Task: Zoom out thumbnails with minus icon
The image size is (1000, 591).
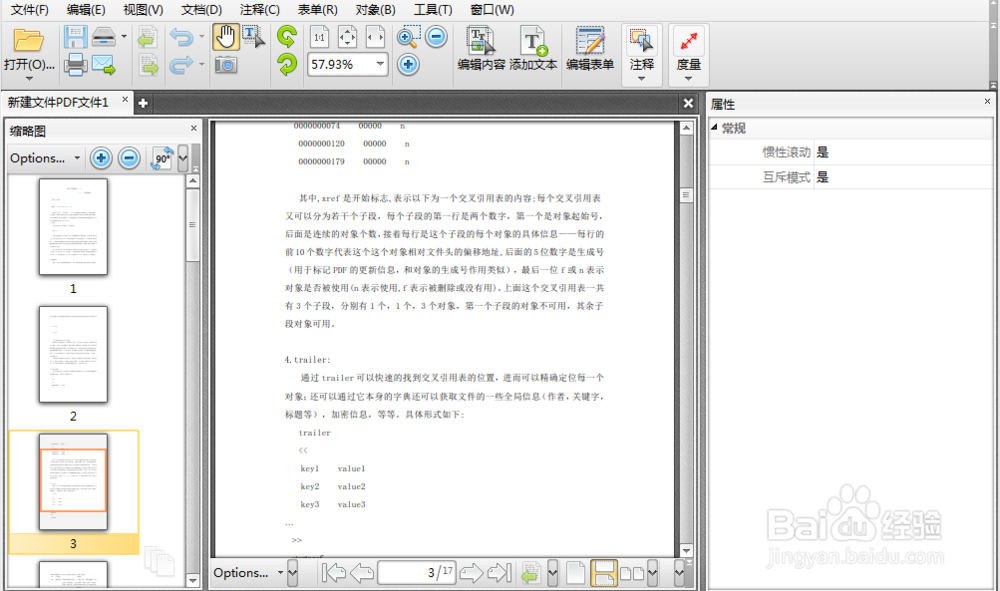Action: point(129,158)
